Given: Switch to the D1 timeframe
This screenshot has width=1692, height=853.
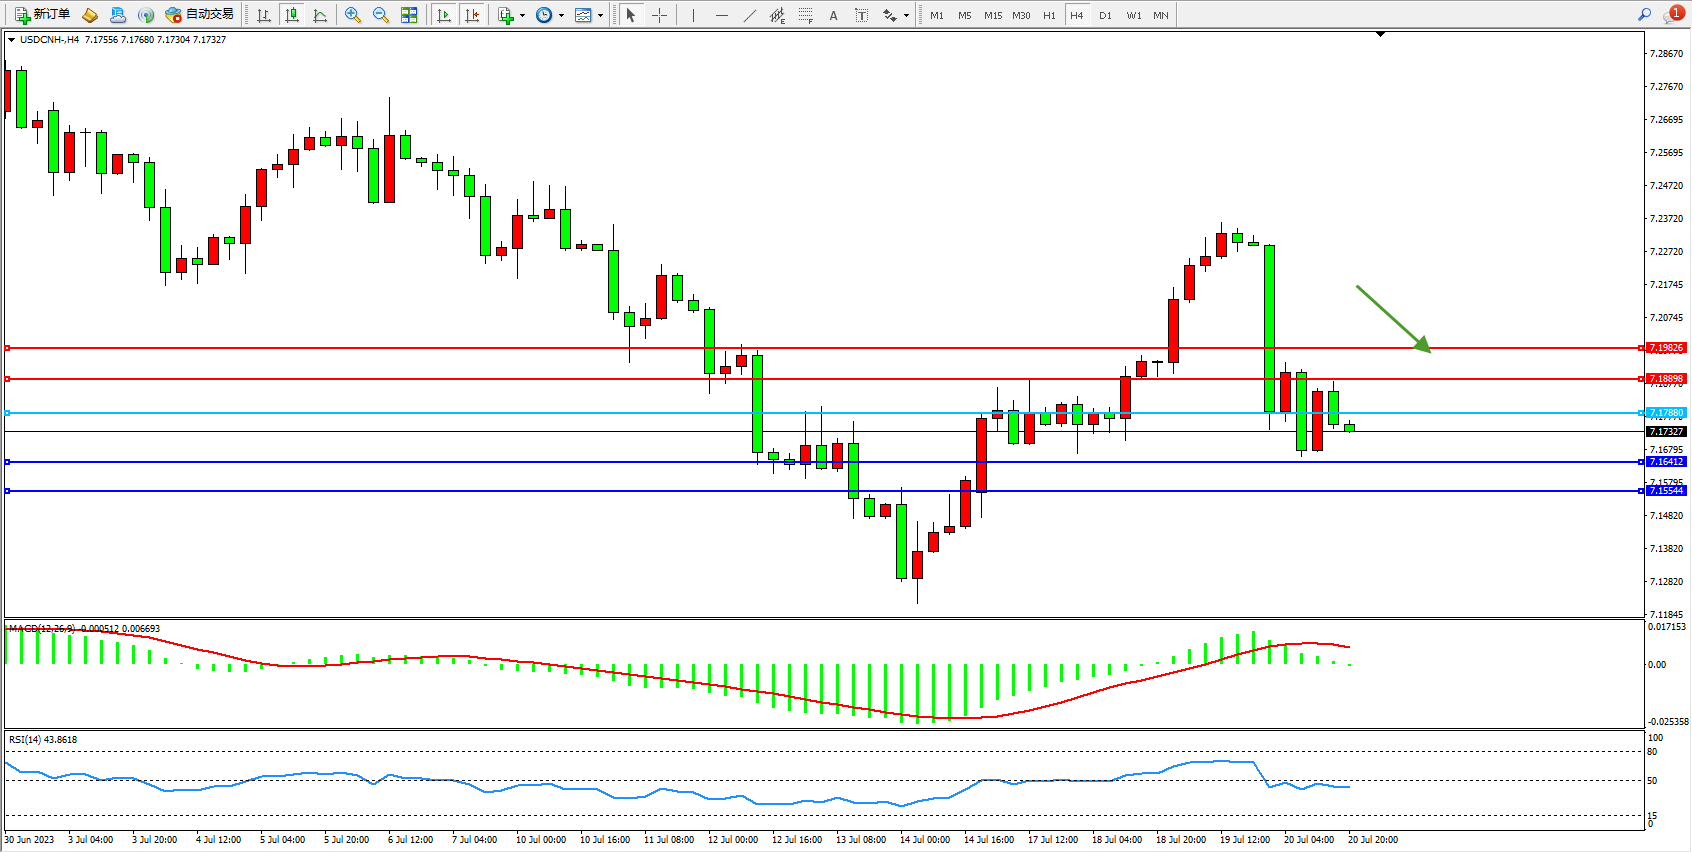Looking at the screenshot, I should pos(1105,15).
